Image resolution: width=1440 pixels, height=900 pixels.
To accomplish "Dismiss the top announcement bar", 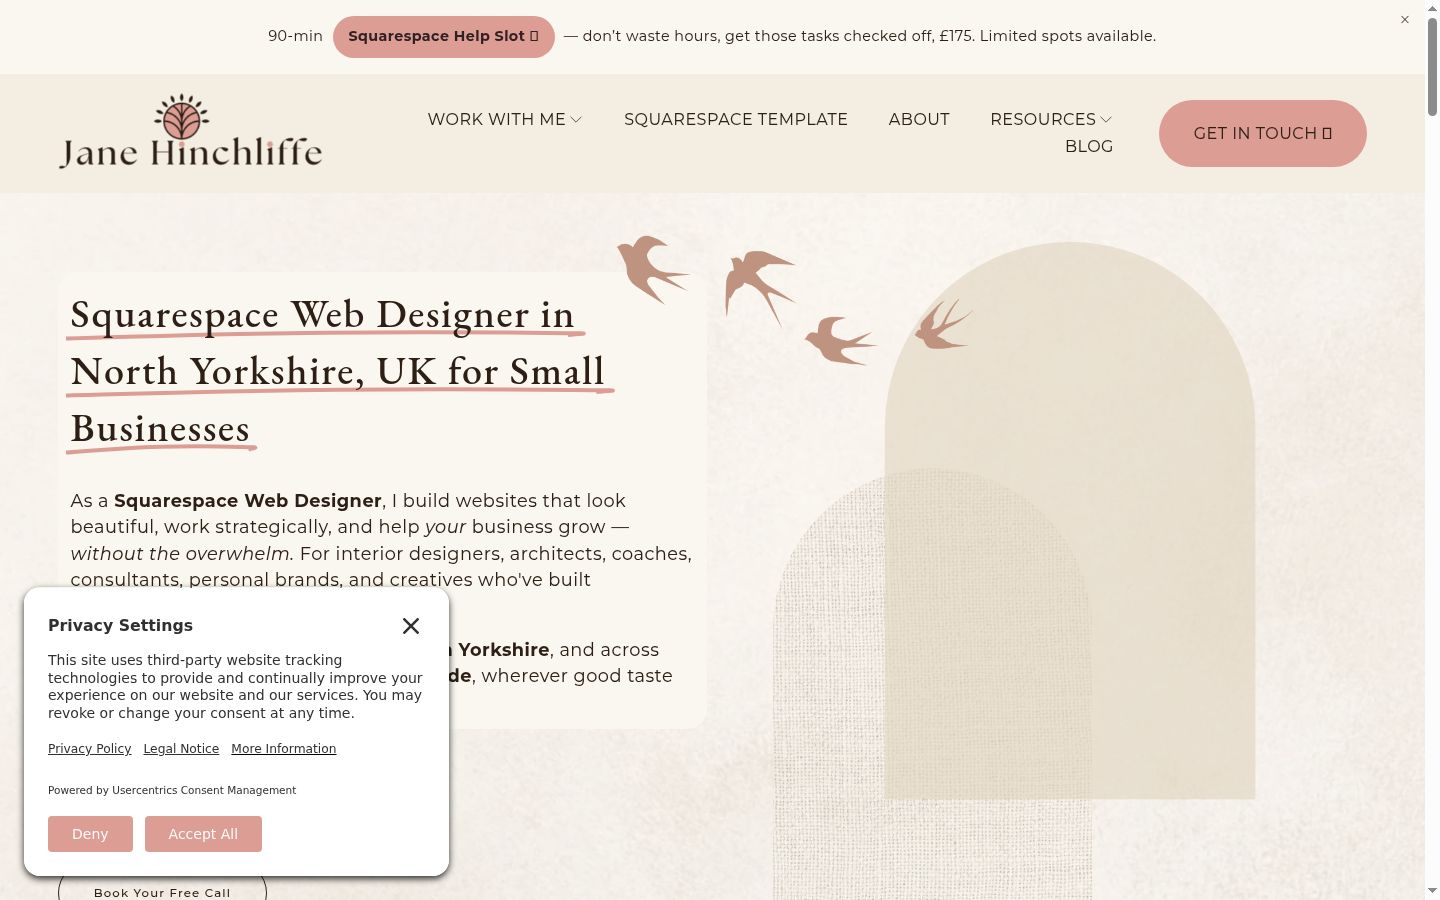I will pos(1405,19).
